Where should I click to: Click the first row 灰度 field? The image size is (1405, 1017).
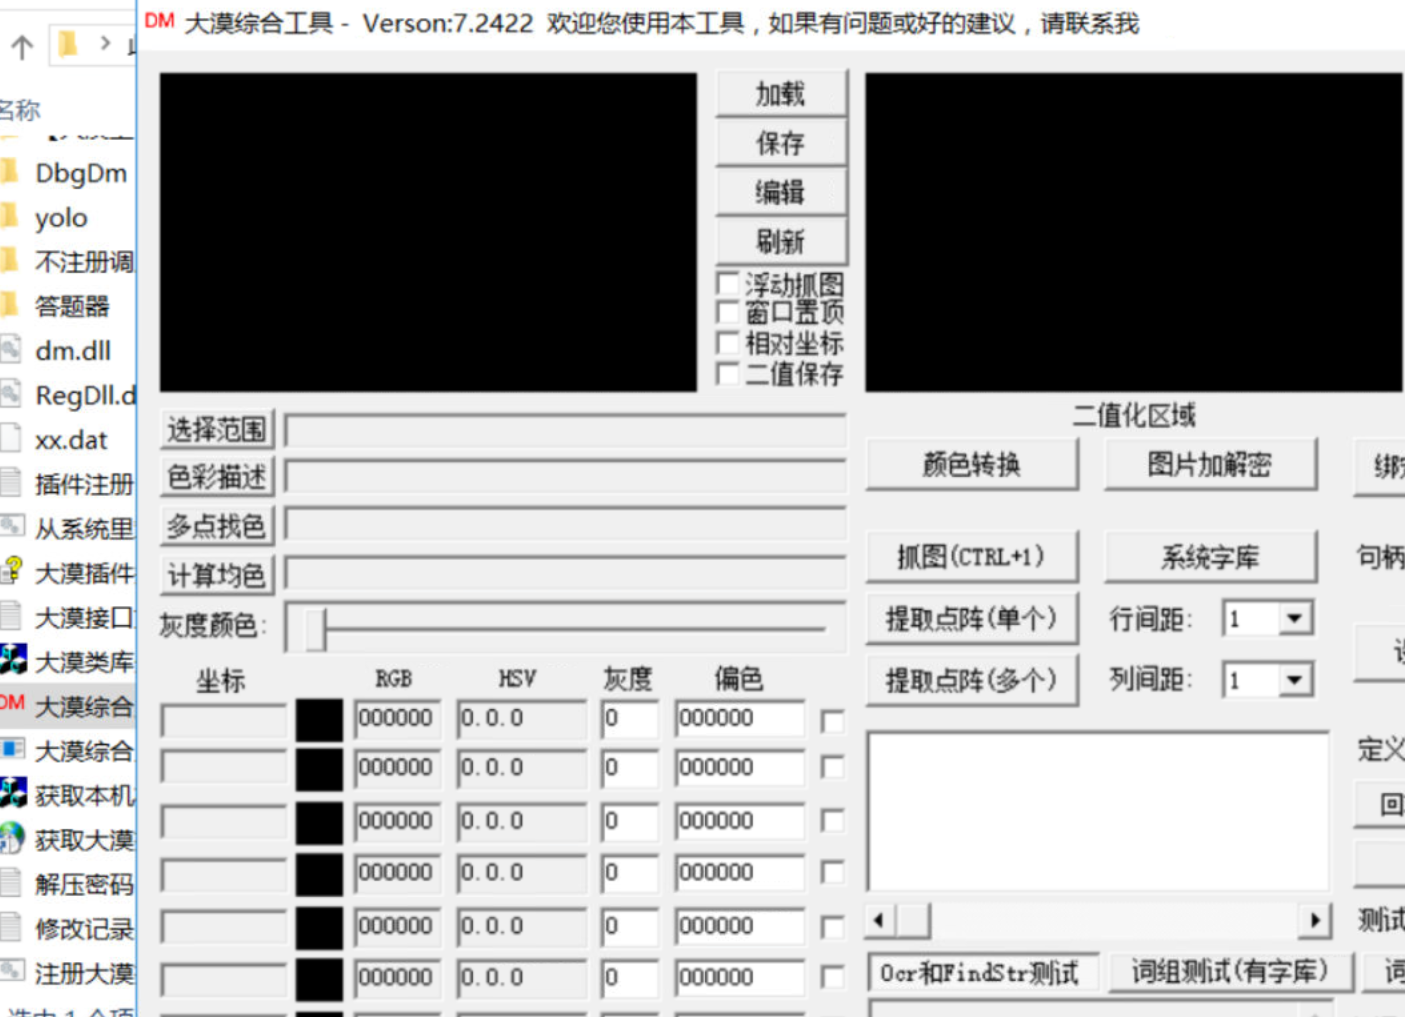coord(630,719)
